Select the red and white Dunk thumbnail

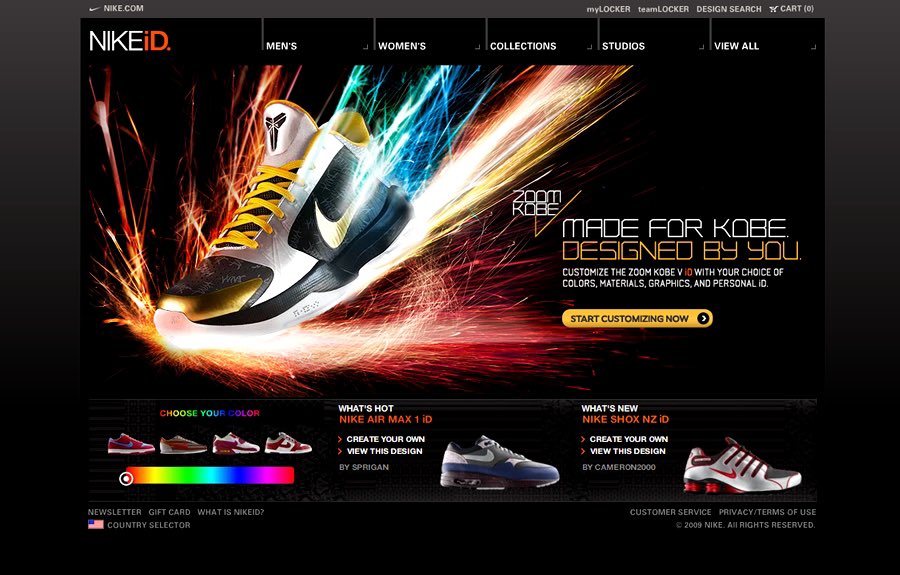288,443
